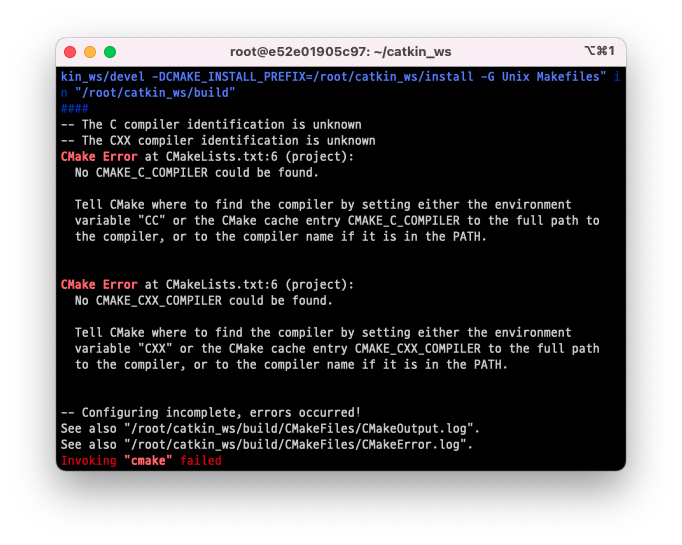Click the ⌥⌘1 shortcut indicator in title bar
This screenshot has height=545, width=682.
point(599,51)
